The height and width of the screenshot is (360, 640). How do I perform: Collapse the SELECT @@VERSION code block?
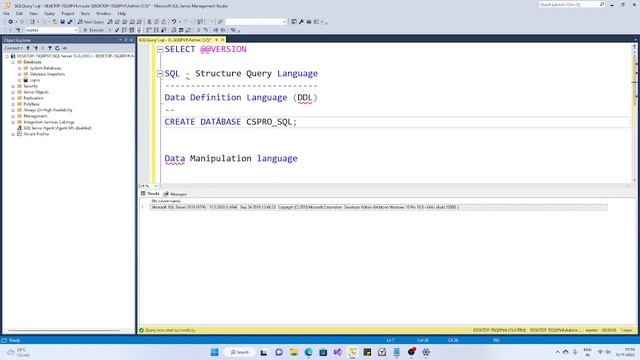click(x=160, y=49)
